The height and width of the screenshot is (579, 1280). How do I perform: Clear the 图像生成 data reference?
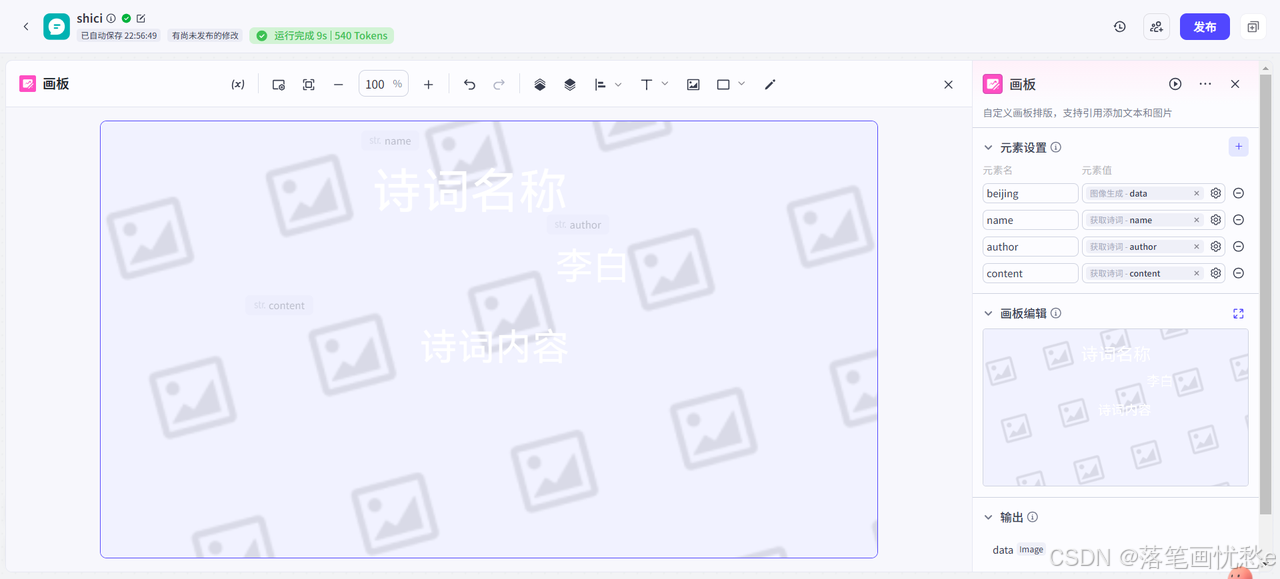click(1196, 193)
